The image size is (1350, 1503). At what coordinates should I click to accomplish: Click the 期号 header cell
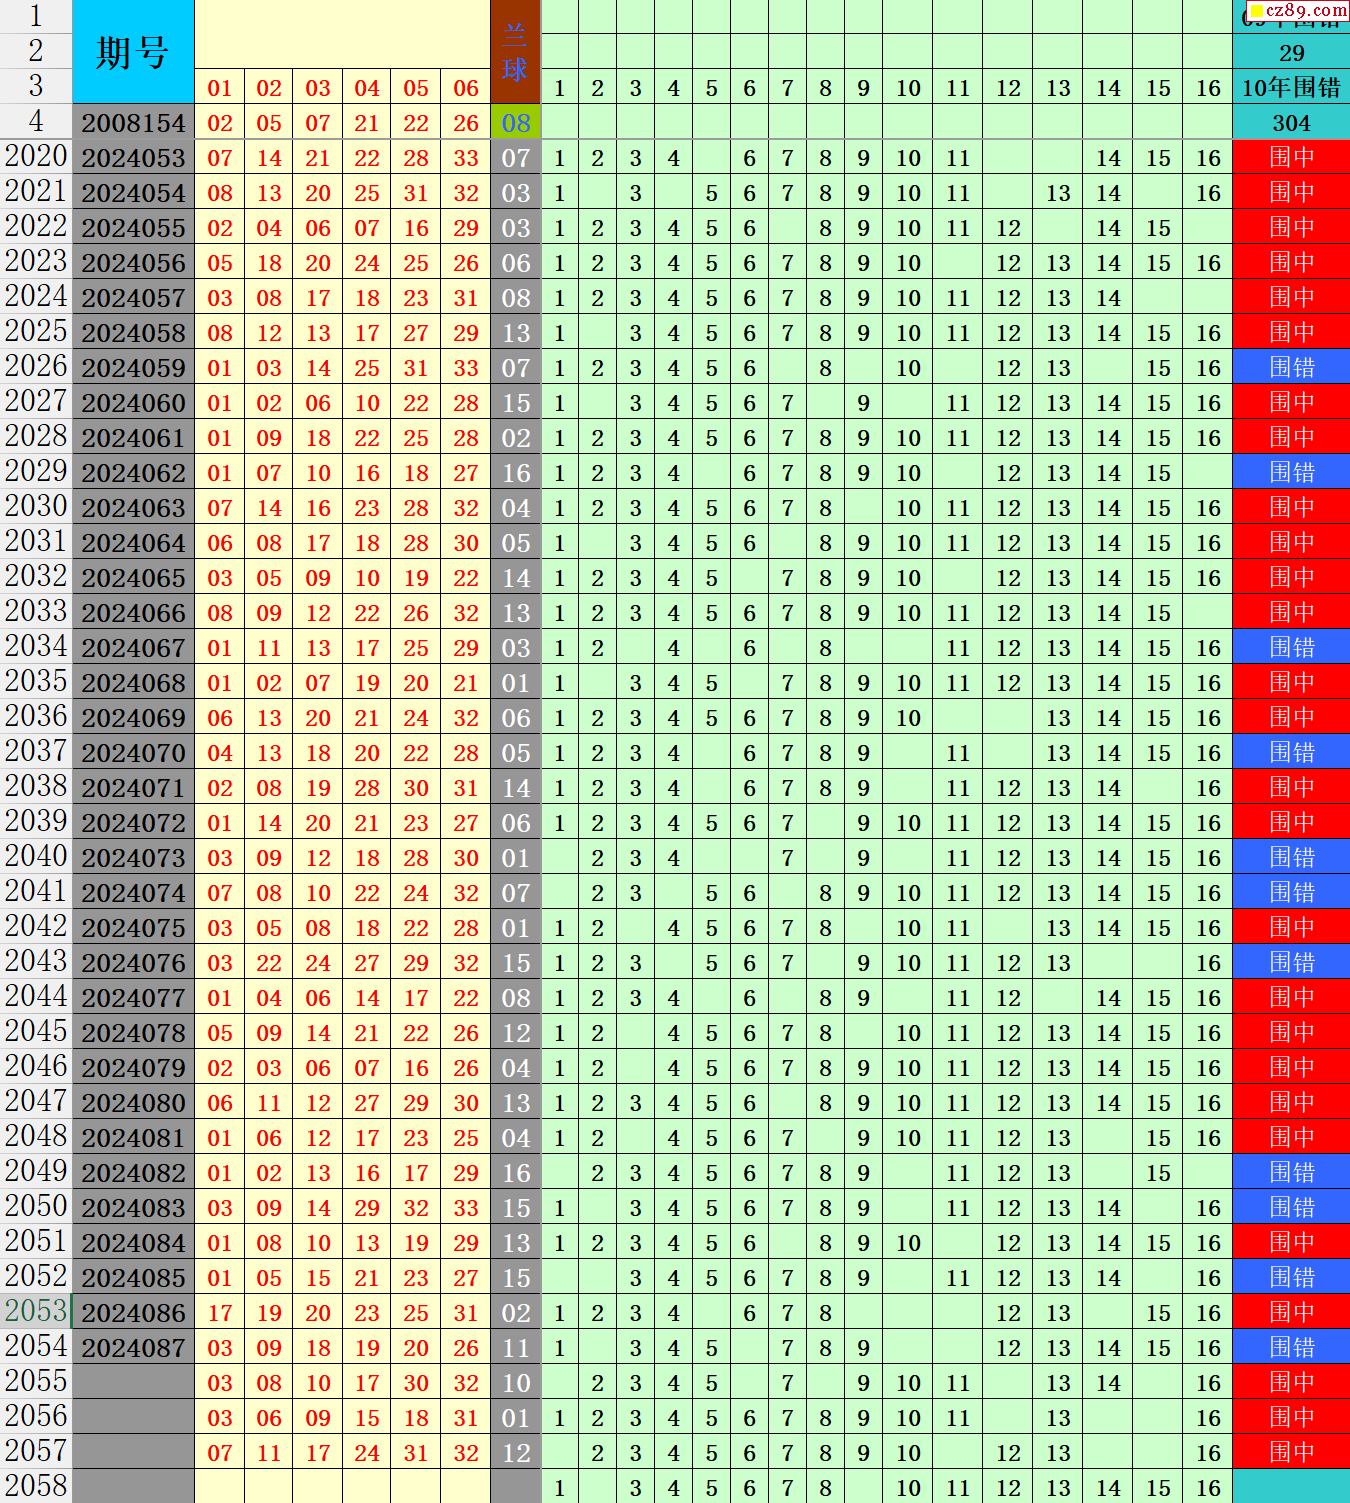[133, 52]
